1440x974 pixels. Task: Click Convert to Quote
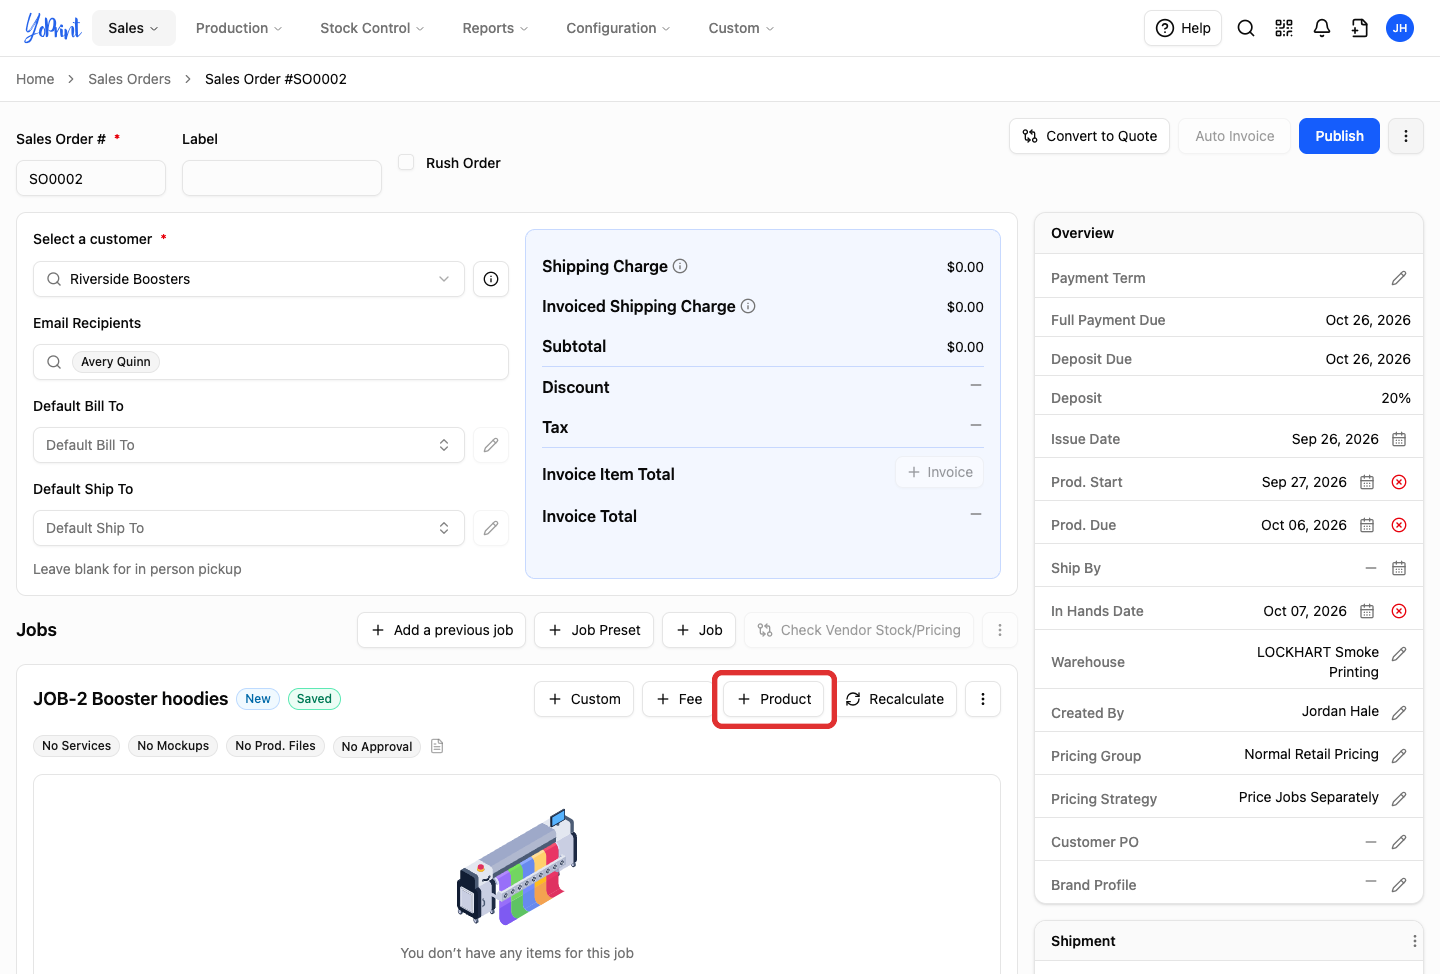click(x=1089, y=136)
